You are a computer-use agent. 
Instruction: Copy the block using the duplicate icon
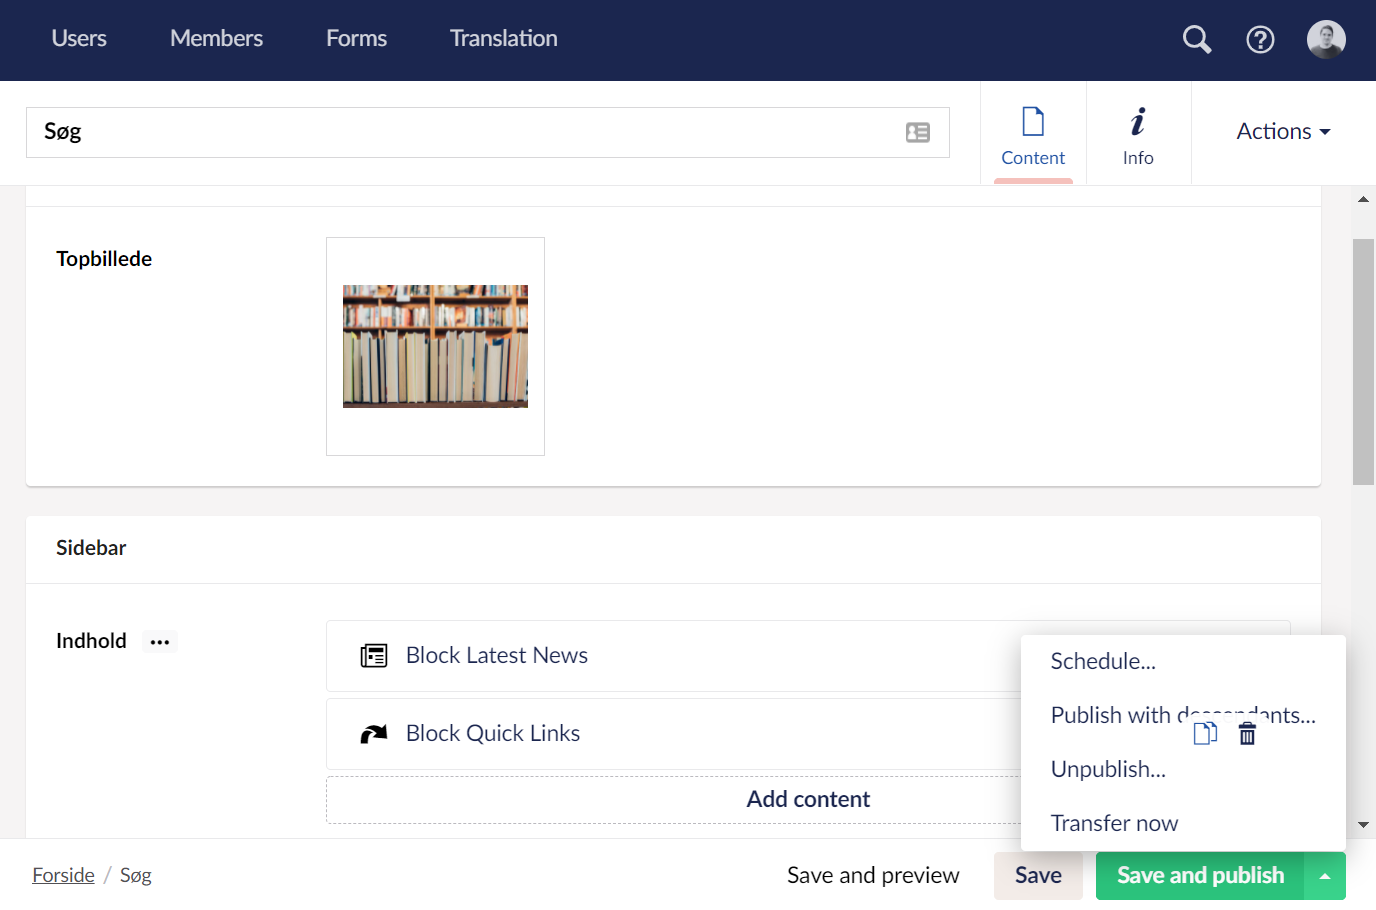point(1205,733)
